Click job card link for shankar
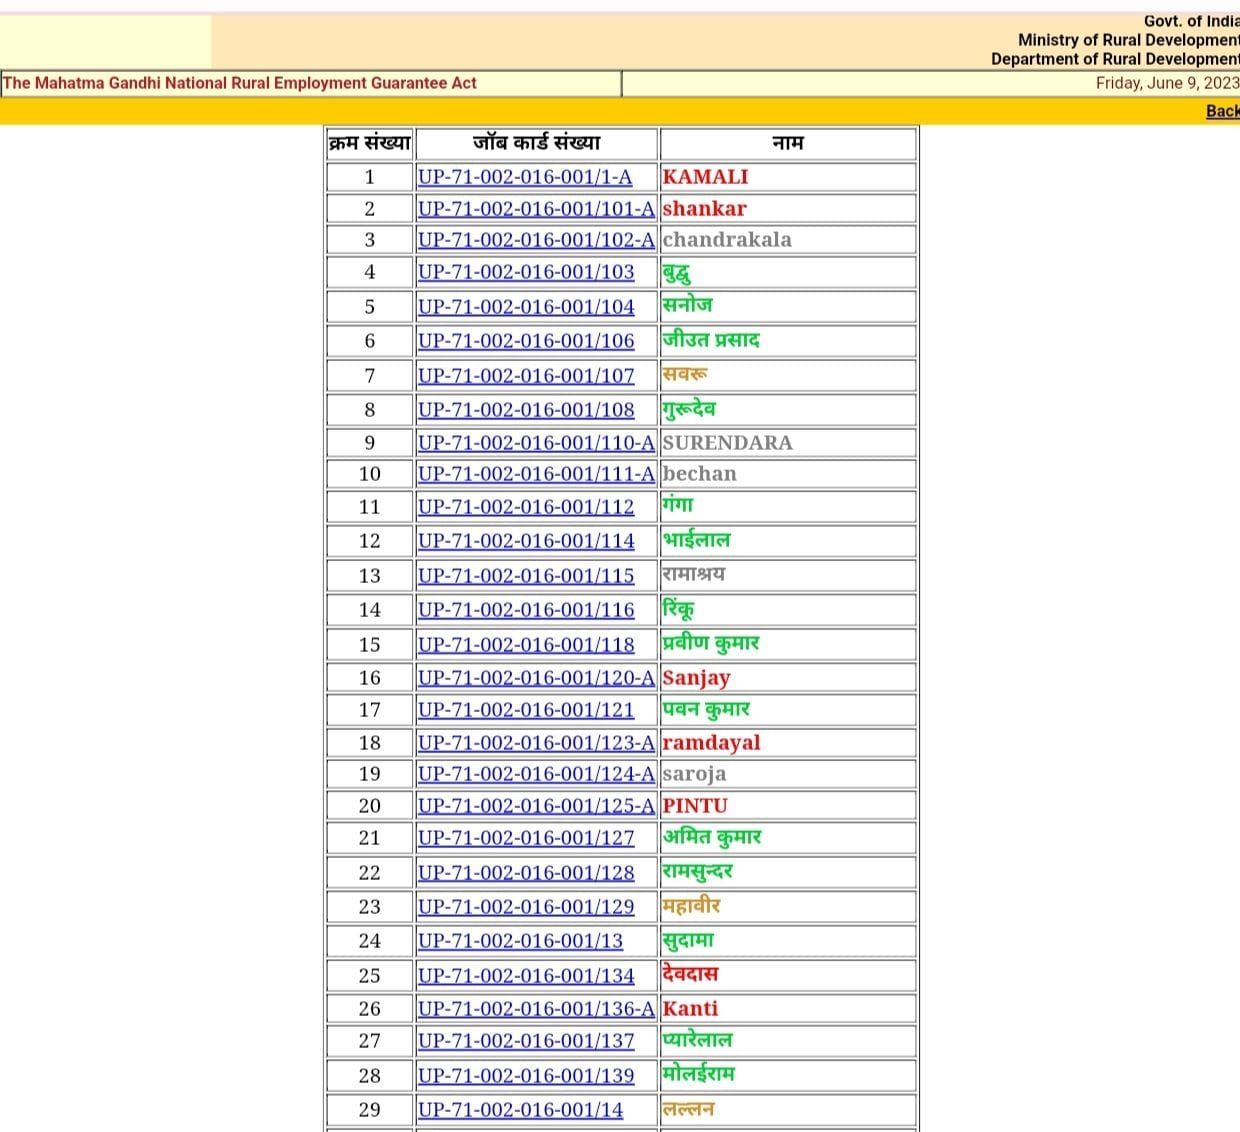The width and height of the screenshot is (1240, 1132). (x=535, y=209)
